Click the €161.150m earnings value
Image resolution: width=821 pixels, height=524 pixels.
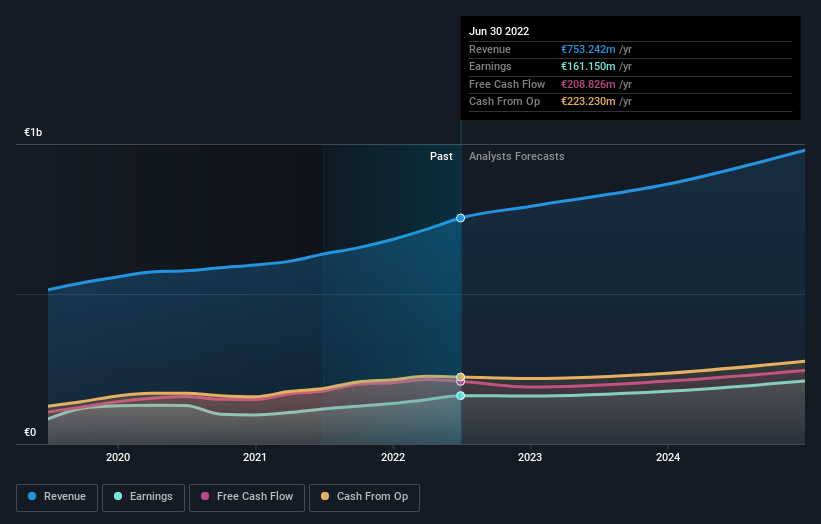coord(588,66)
